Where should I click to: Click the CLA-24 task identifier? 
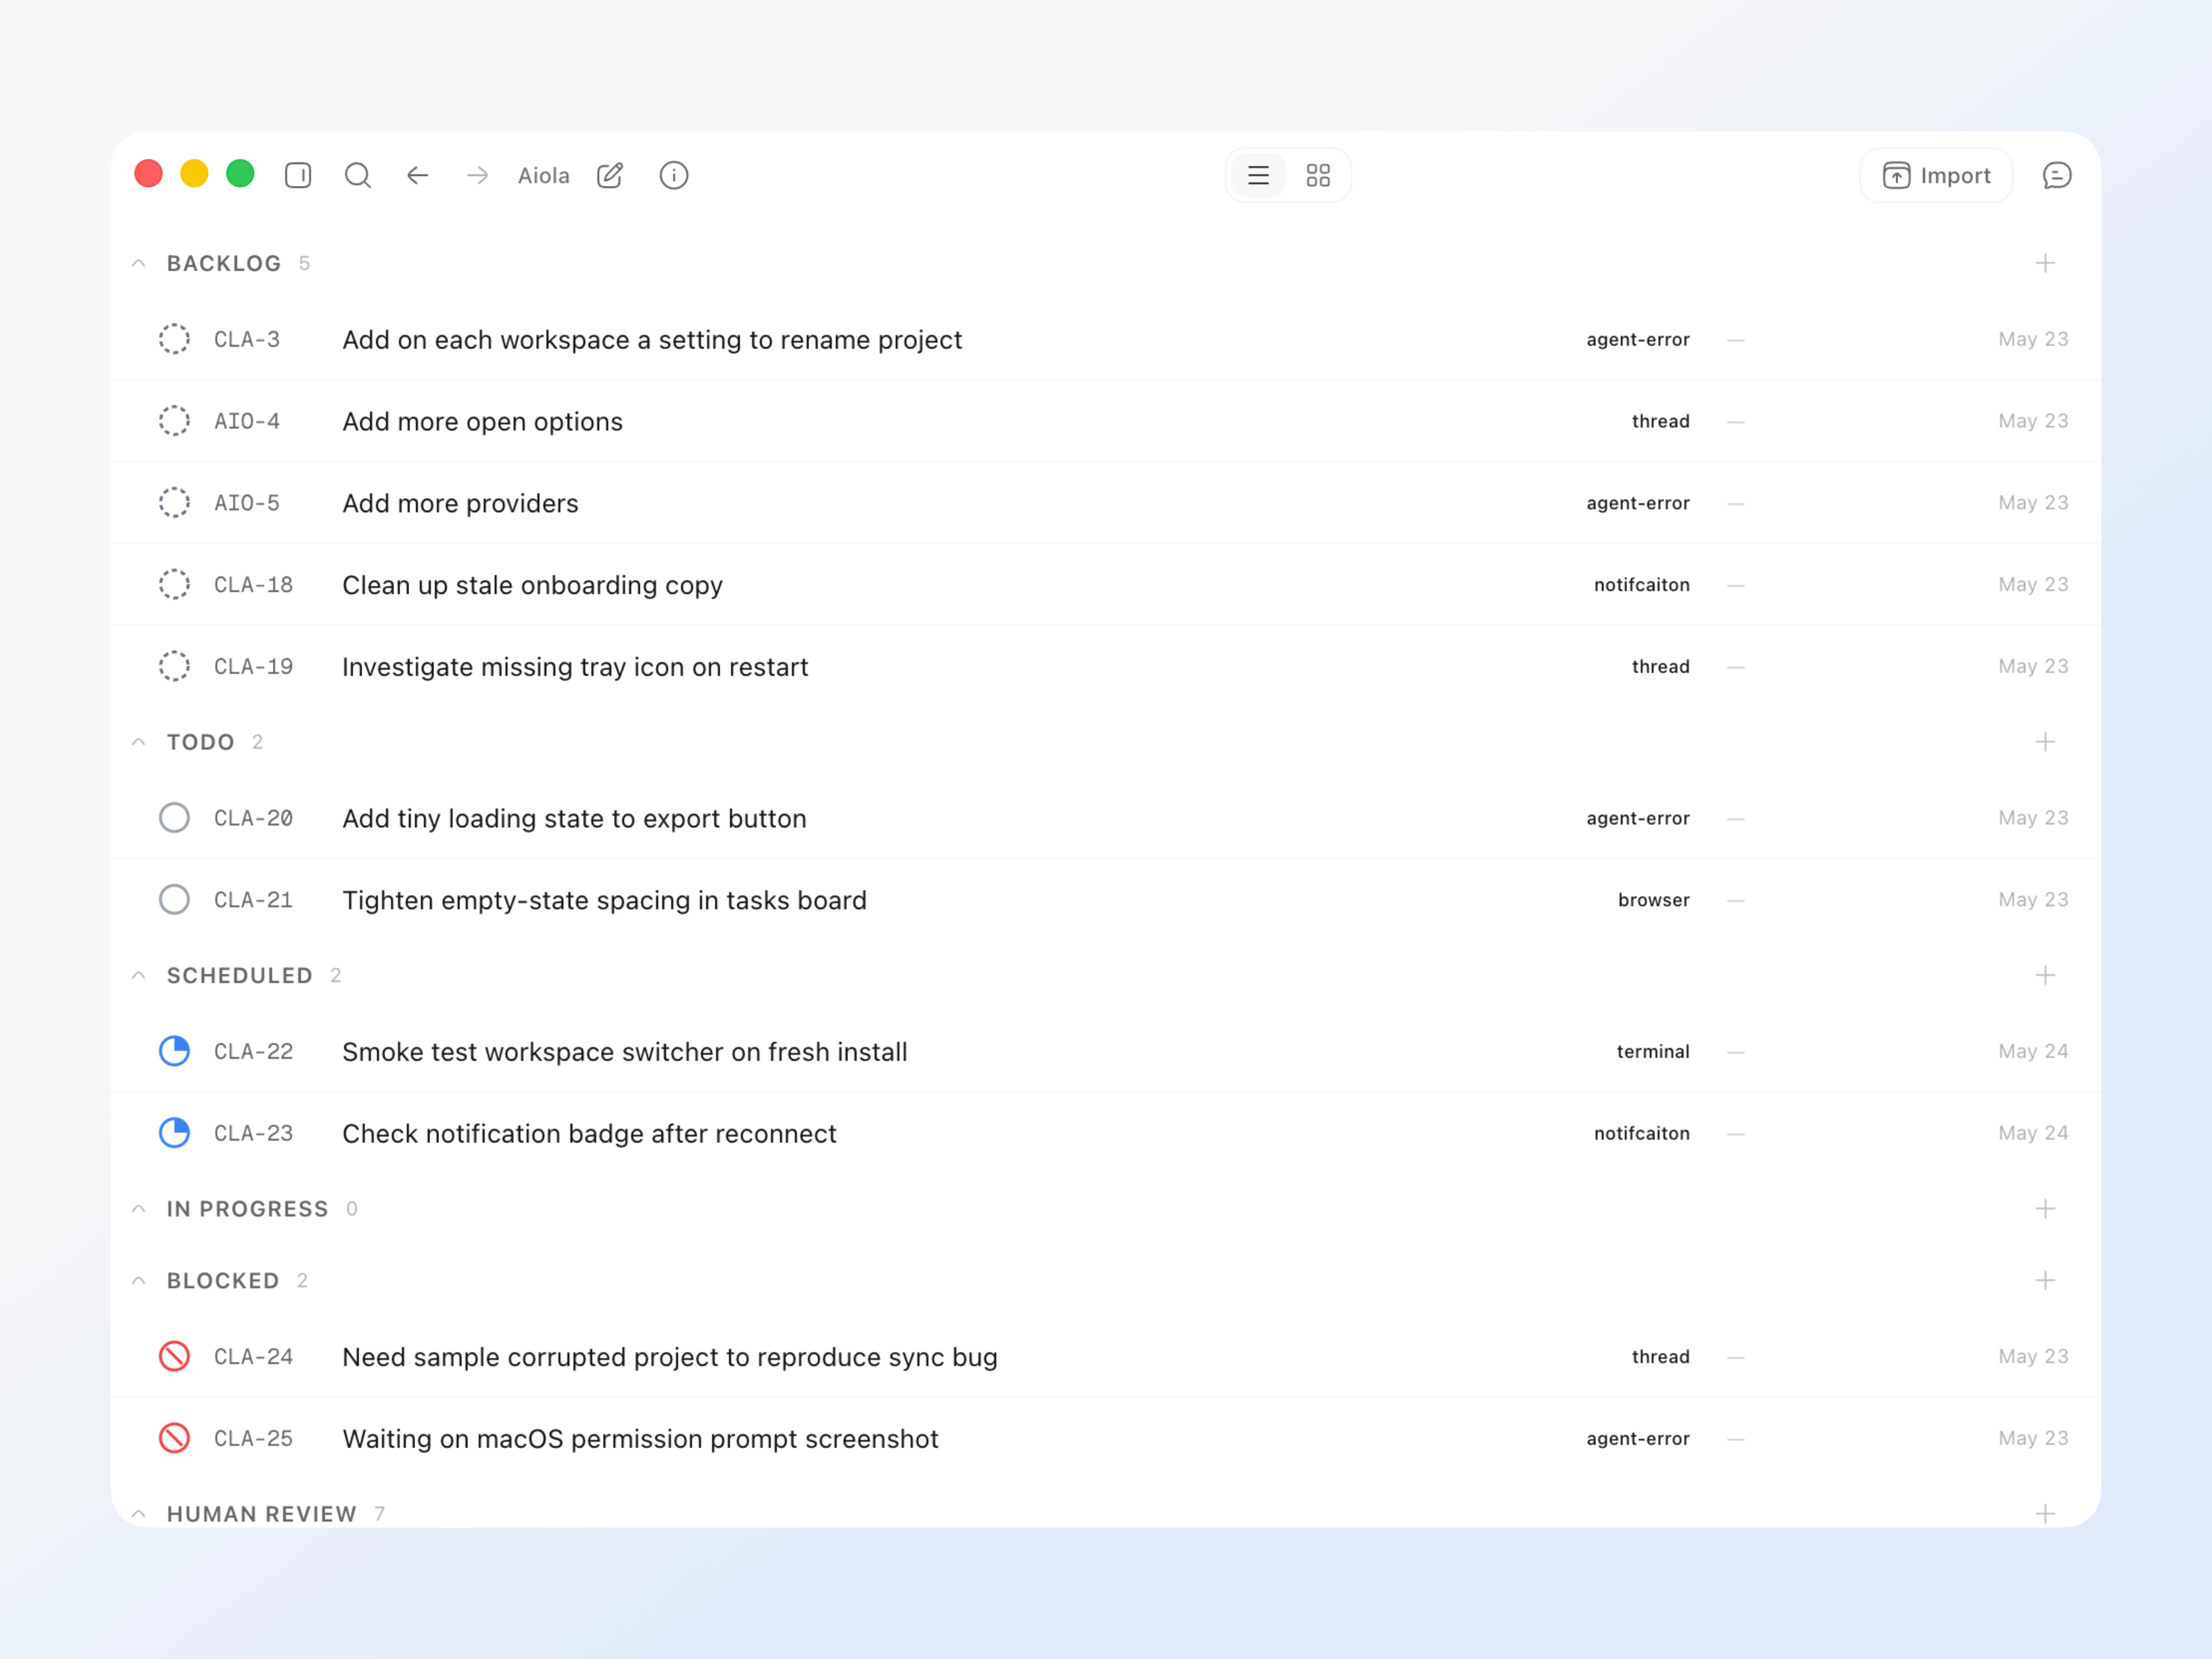[x=254, y=1357]
